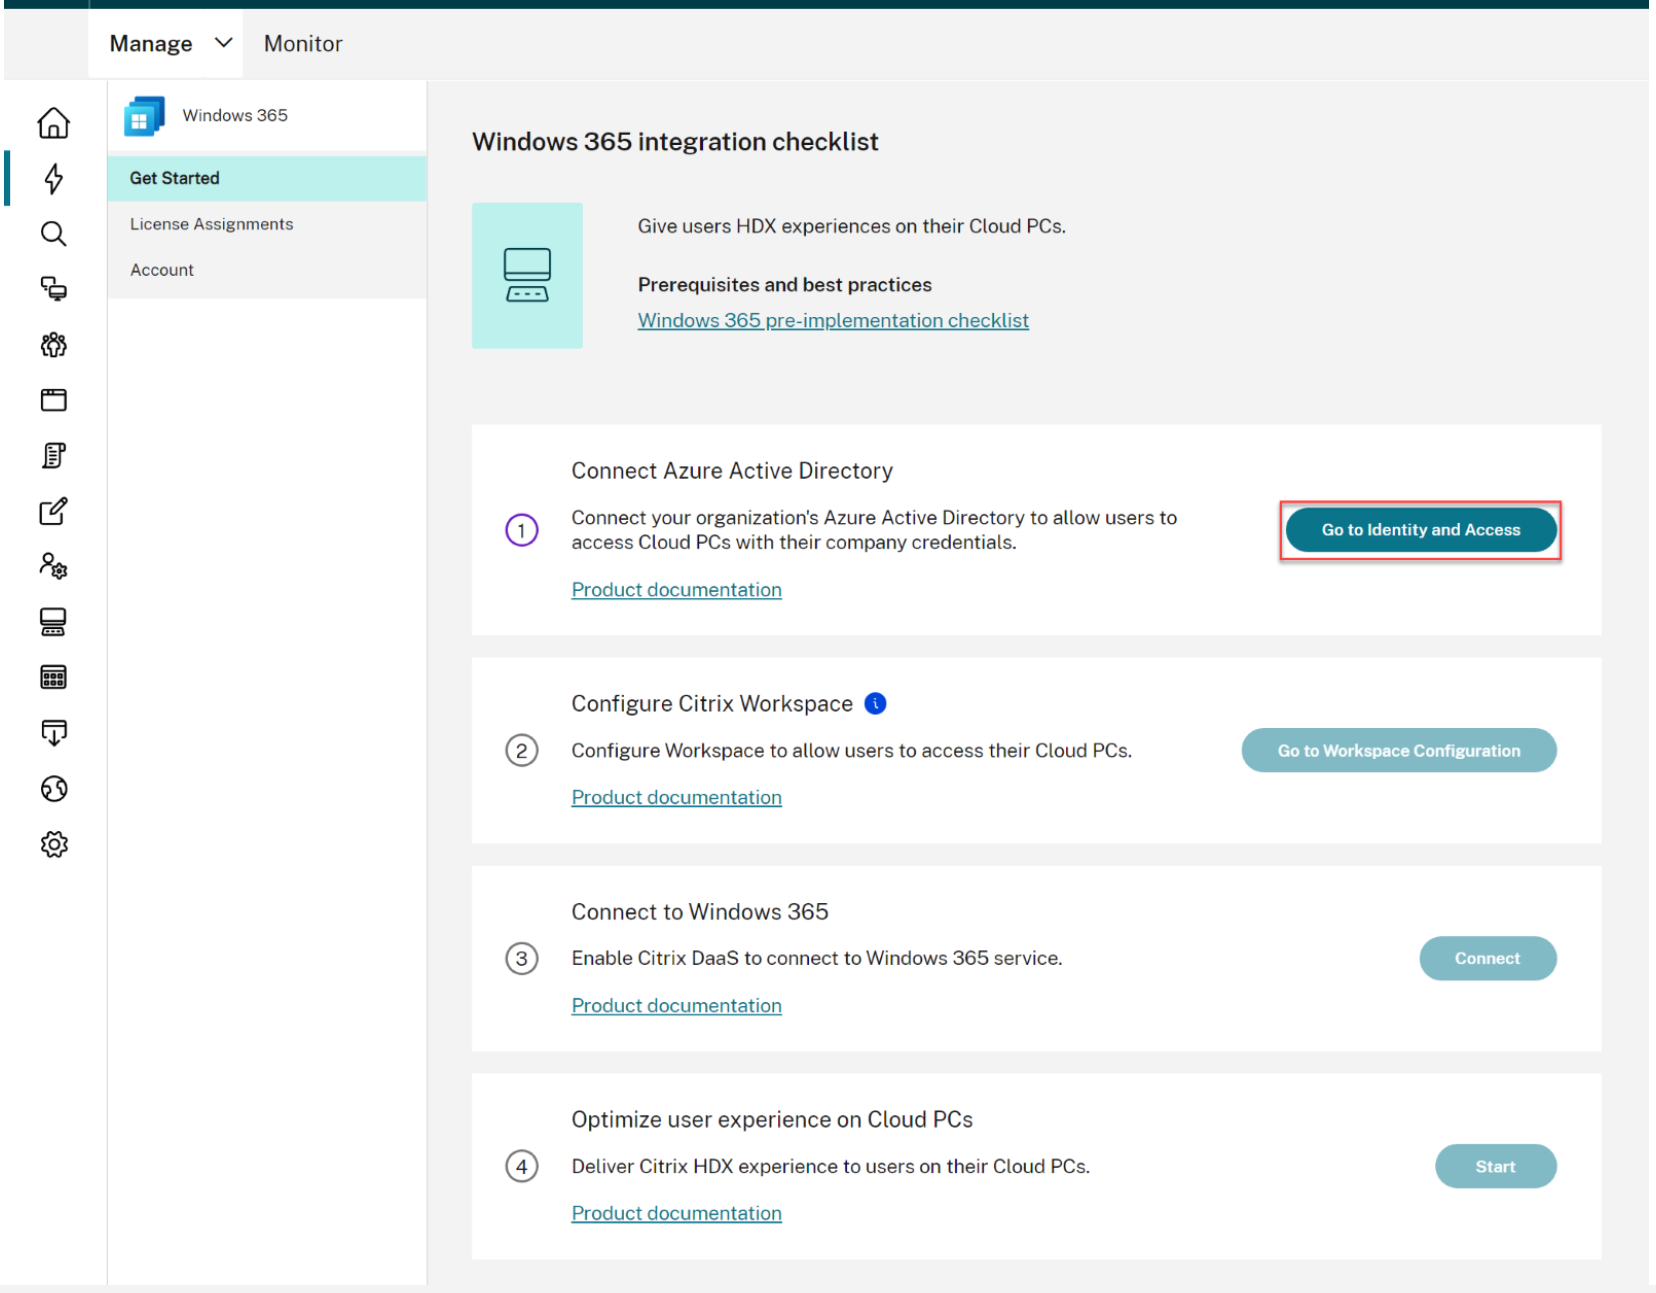The height and width of the screenshot is (1293, 1656).
Task: Open the Account menu item
Action: (x=162, y=270)
